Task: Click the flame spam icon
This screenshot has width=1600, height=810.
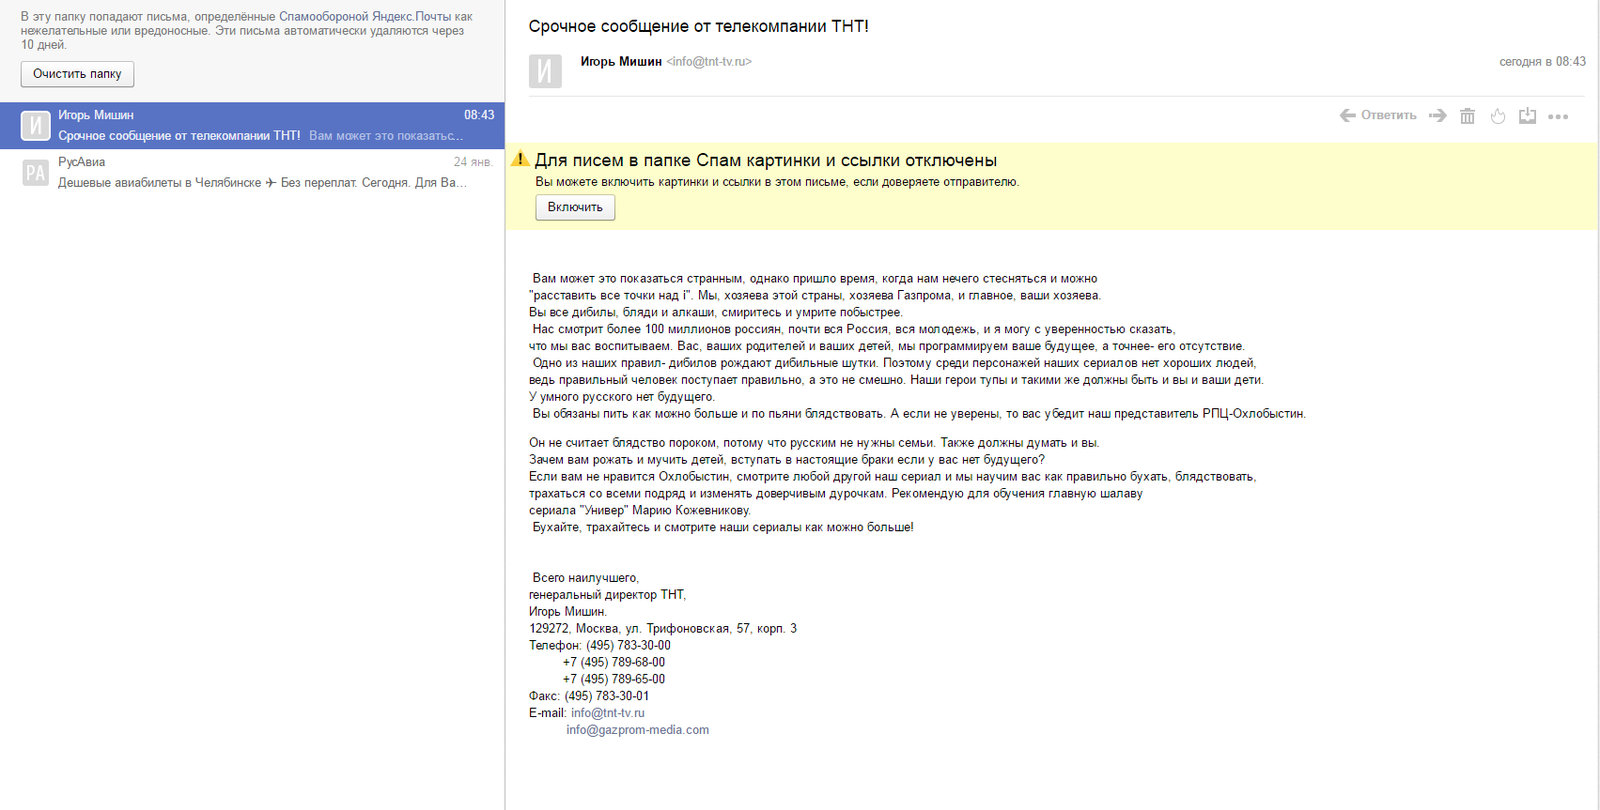Action: [1498, 116]
